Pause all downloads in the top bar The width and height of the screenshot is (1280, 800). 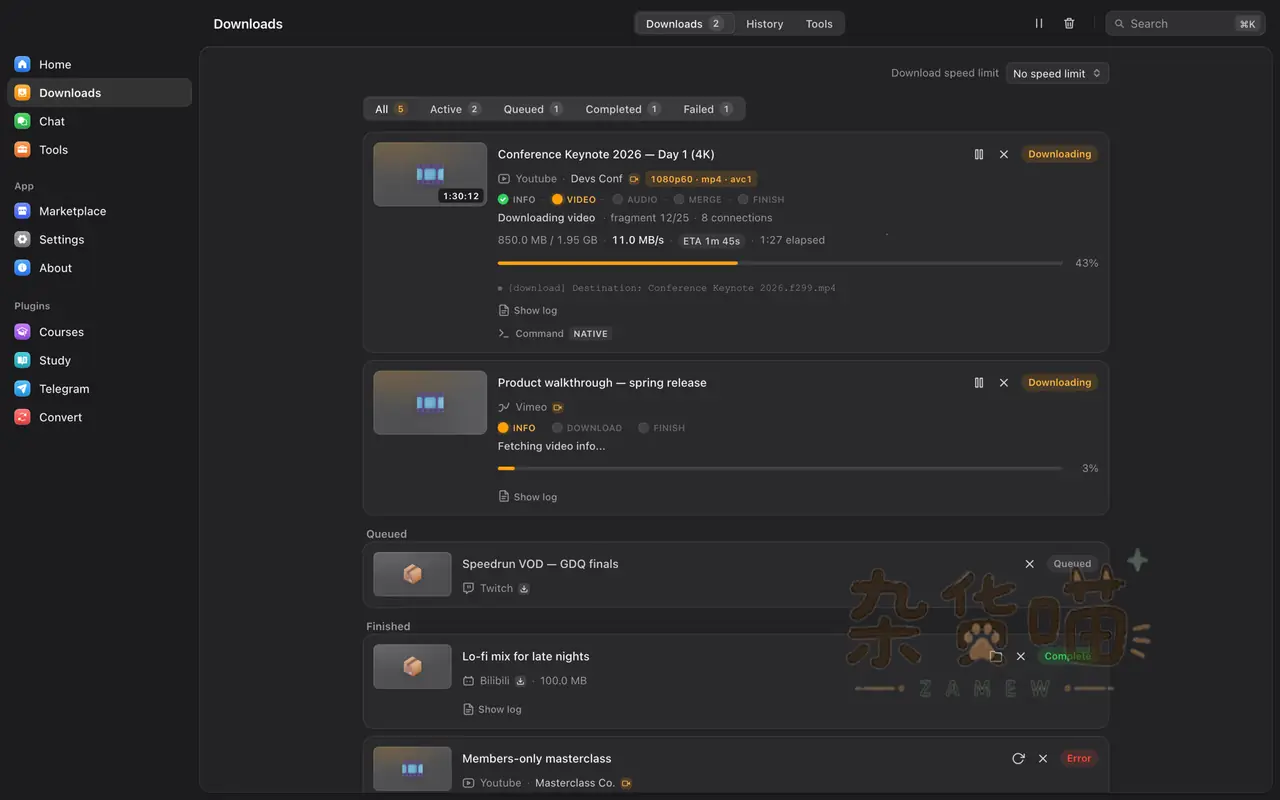(1039, 23)
